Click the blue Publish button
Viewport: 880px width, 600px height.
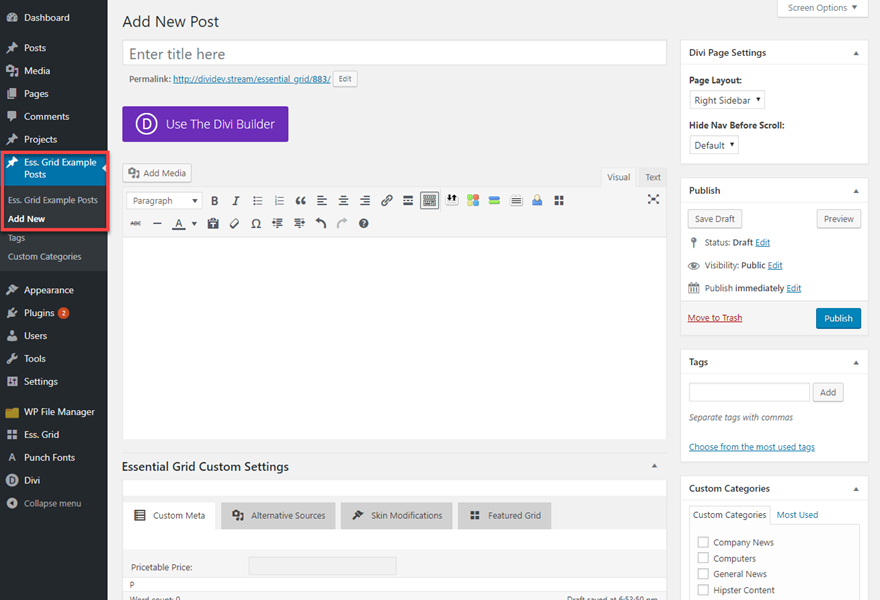tap(838, 318)
